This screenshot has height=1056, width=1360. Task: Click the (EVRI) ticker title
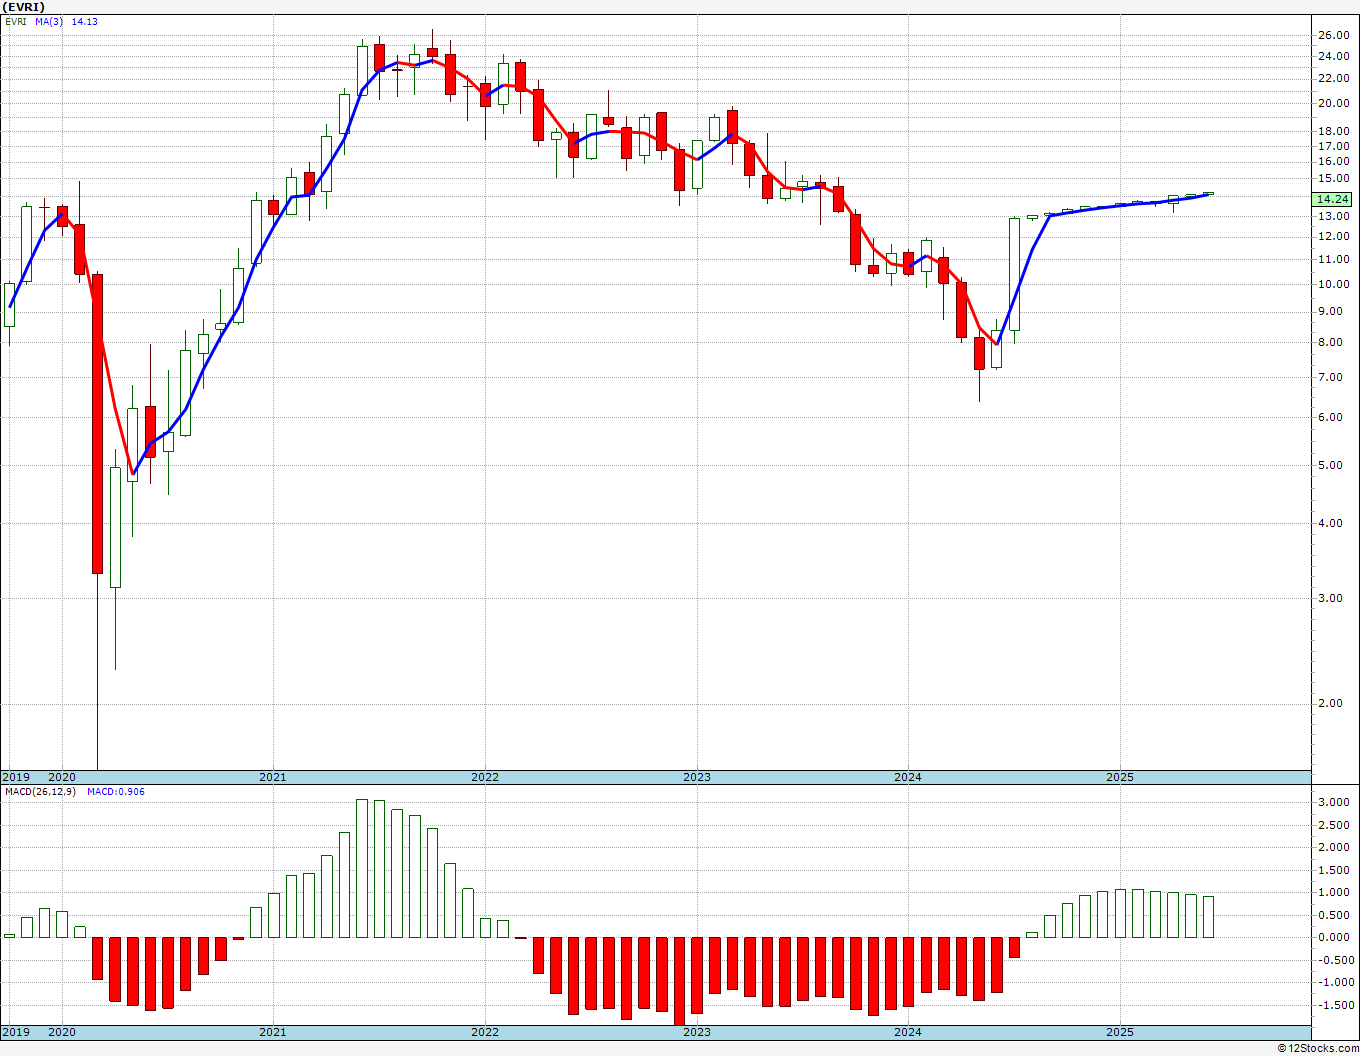pos(22,6)
